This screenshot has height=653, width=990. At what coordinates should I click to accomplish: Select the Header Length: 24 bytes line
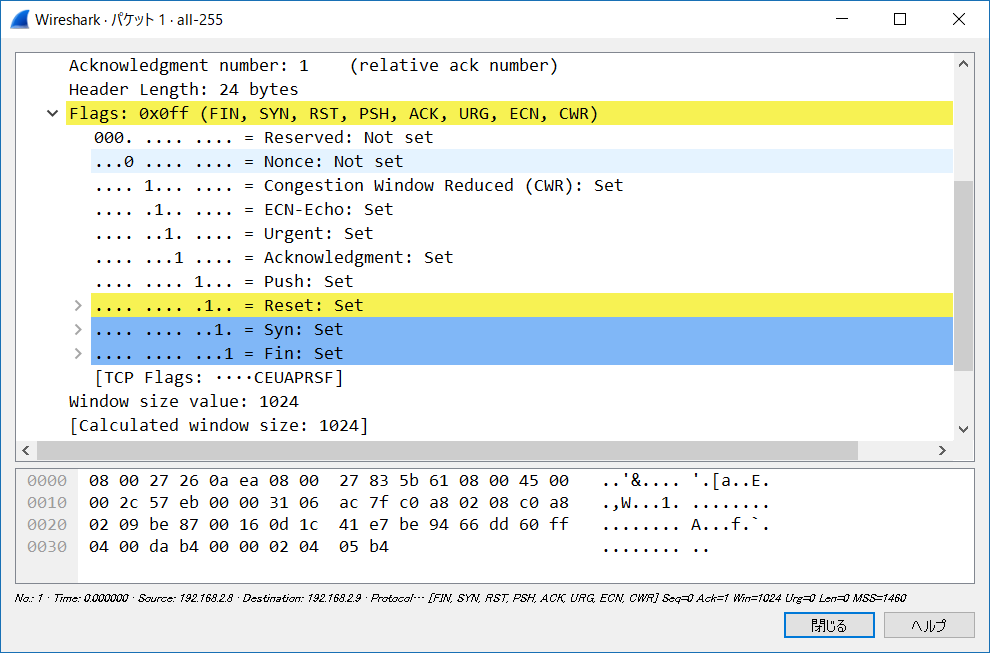tap(183, 90)
